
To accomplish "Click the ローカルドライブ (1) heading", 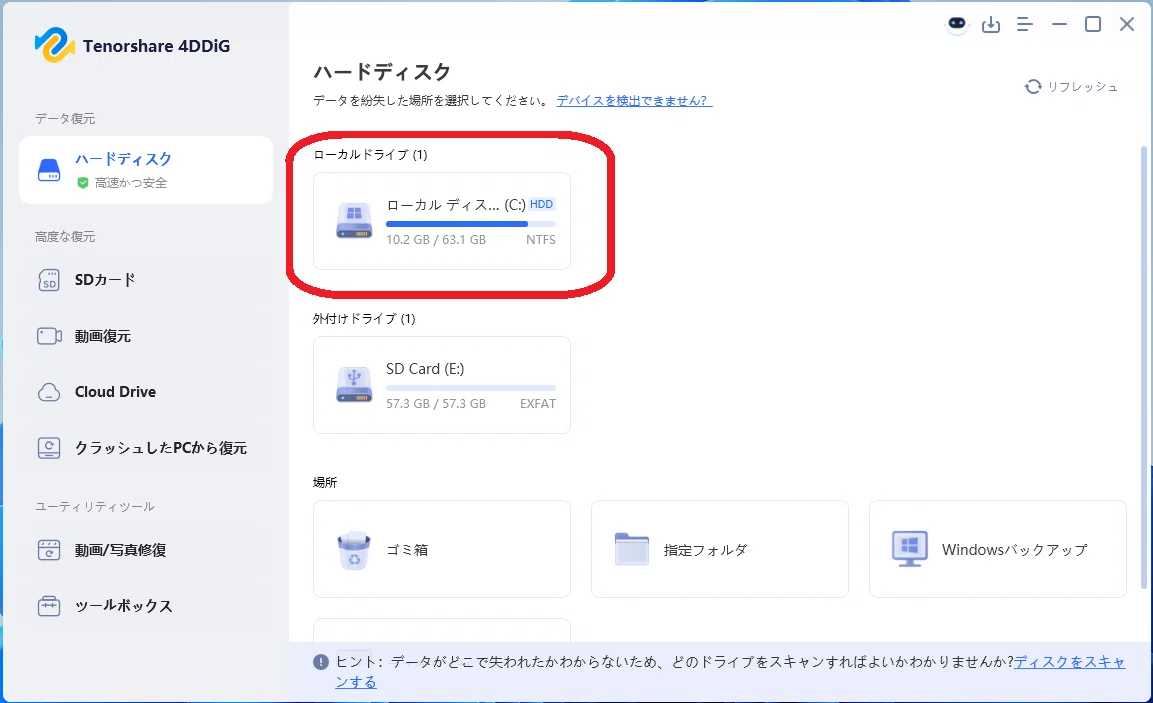I will click(x=370, y=154).
